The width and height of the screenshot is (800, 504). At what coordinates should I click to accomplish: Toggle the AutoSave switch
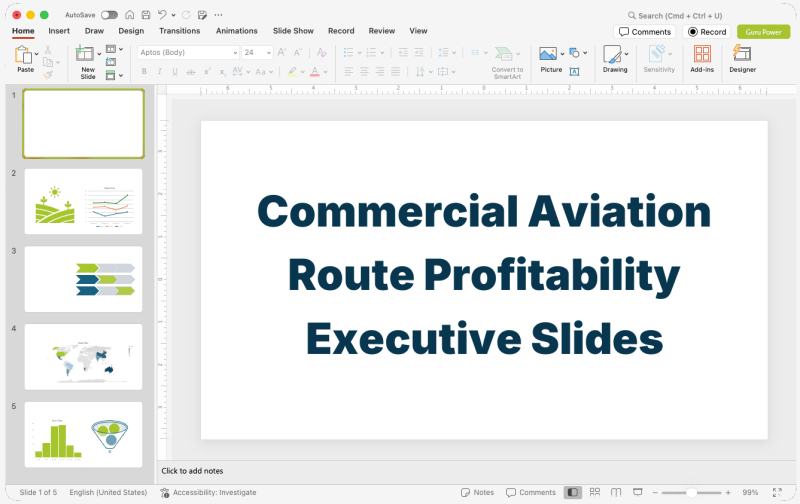click(x=109, y=15)
